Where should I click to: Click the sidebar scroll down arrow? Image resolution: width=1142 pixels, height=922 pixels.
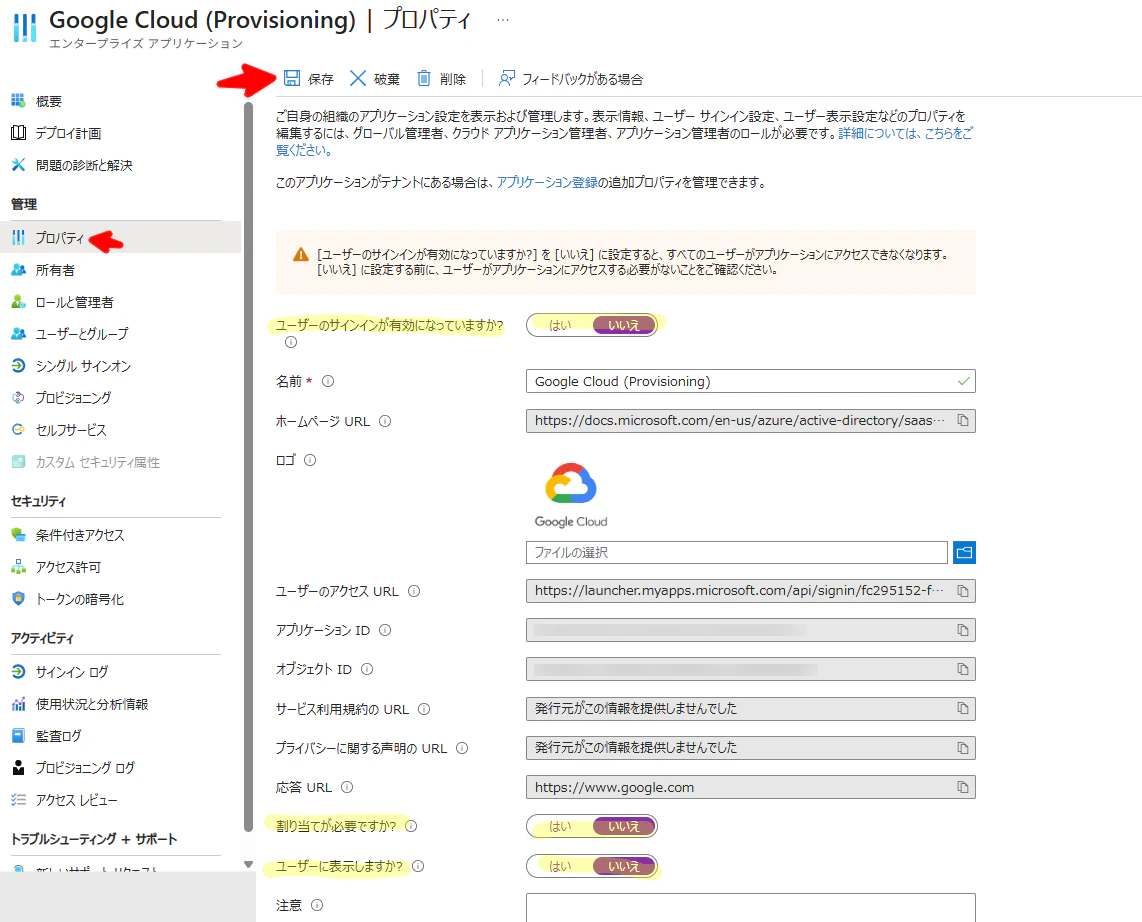248,864
